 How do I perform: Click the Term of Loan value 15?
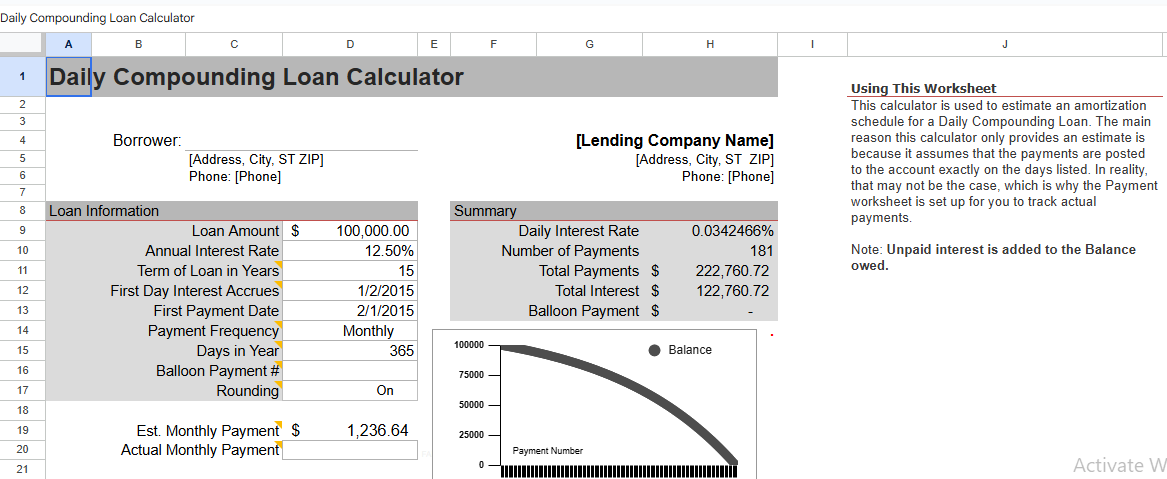[350, 271]
